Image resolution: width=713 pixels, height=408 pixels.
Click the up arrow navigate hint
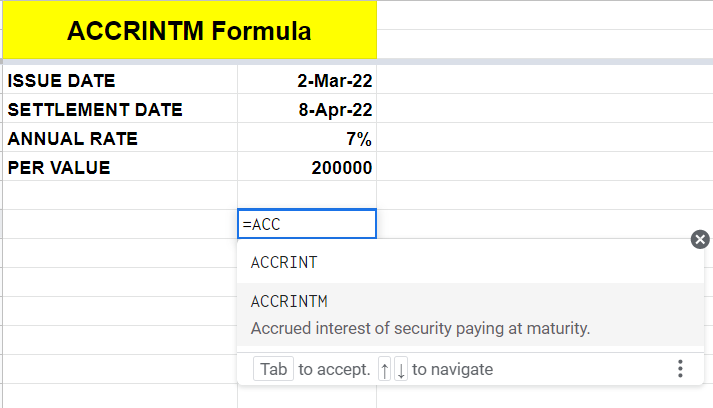point(385,369)
